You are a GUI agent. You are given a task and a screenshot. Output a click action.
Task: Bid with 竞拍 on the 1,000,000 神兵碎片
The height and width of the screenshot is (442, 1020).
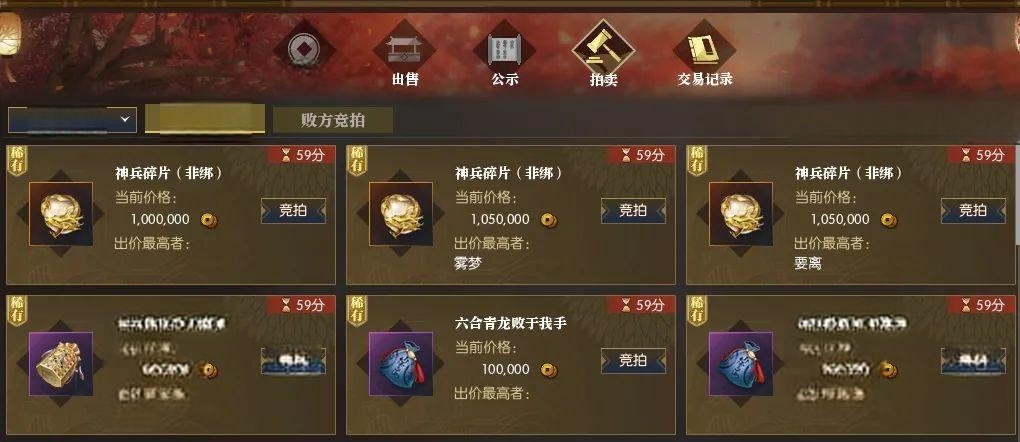pos(293,211)
